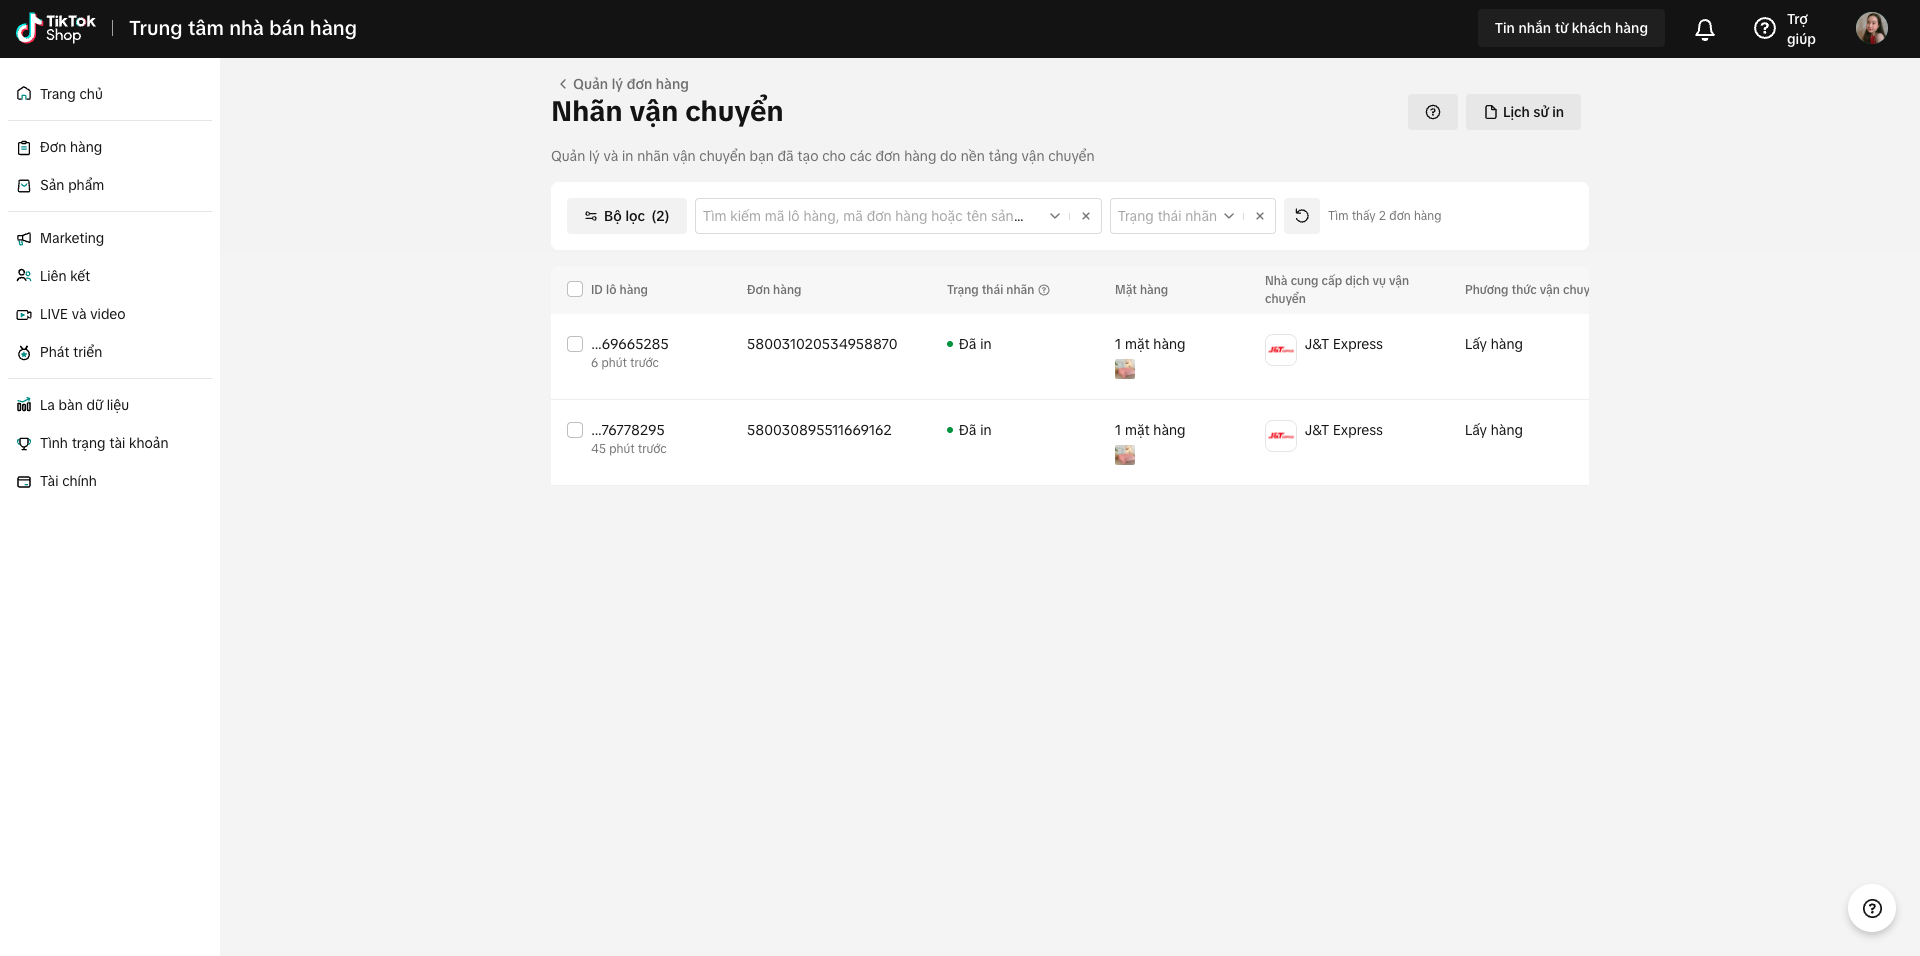
Task: Click the ID lô hàng column header
Action: point(619,290)
